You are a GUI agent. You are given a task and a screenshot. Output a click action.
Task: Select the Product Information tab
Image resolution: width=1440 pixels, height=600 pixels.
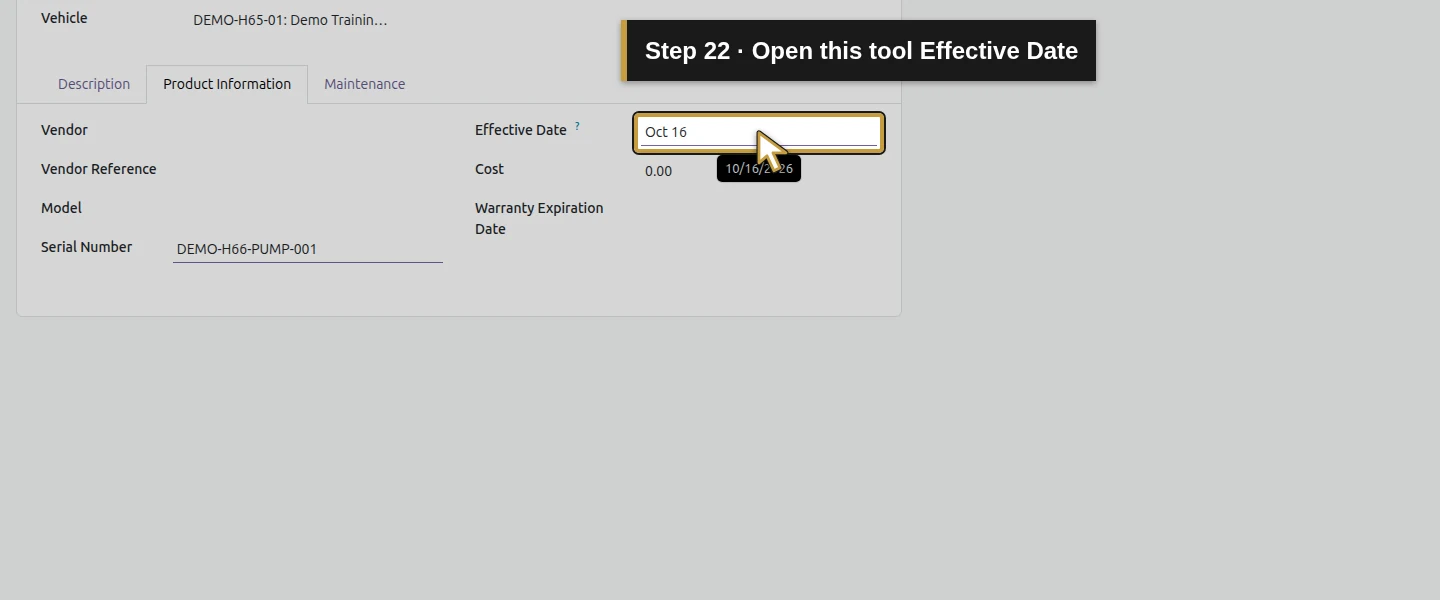tap(227, 84)
